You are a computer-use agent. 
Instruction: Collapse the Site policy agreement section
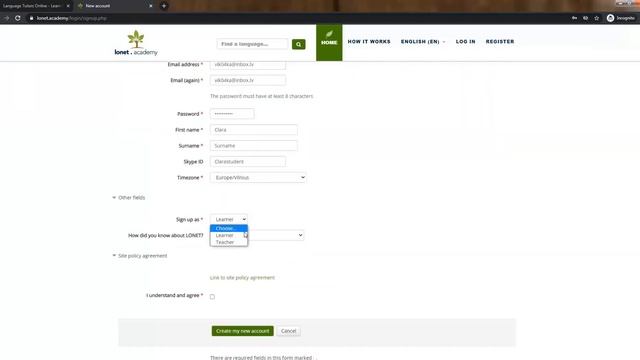click(x=140, y=256)
